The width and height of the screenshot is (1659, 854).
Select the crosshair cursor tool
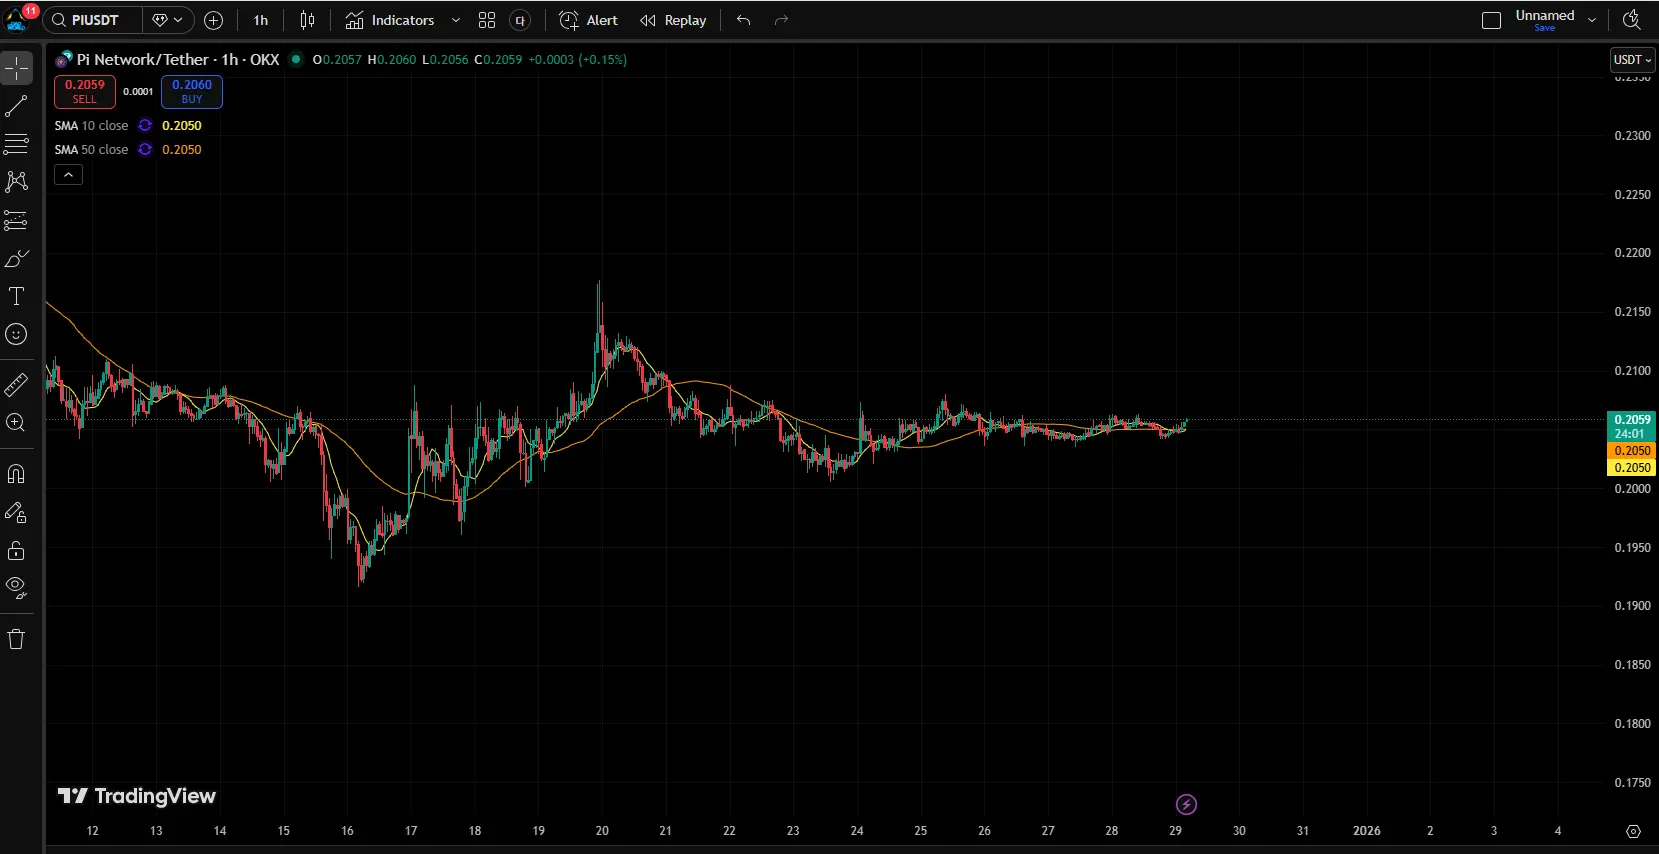pyautogui.click(x=17, y=68)
